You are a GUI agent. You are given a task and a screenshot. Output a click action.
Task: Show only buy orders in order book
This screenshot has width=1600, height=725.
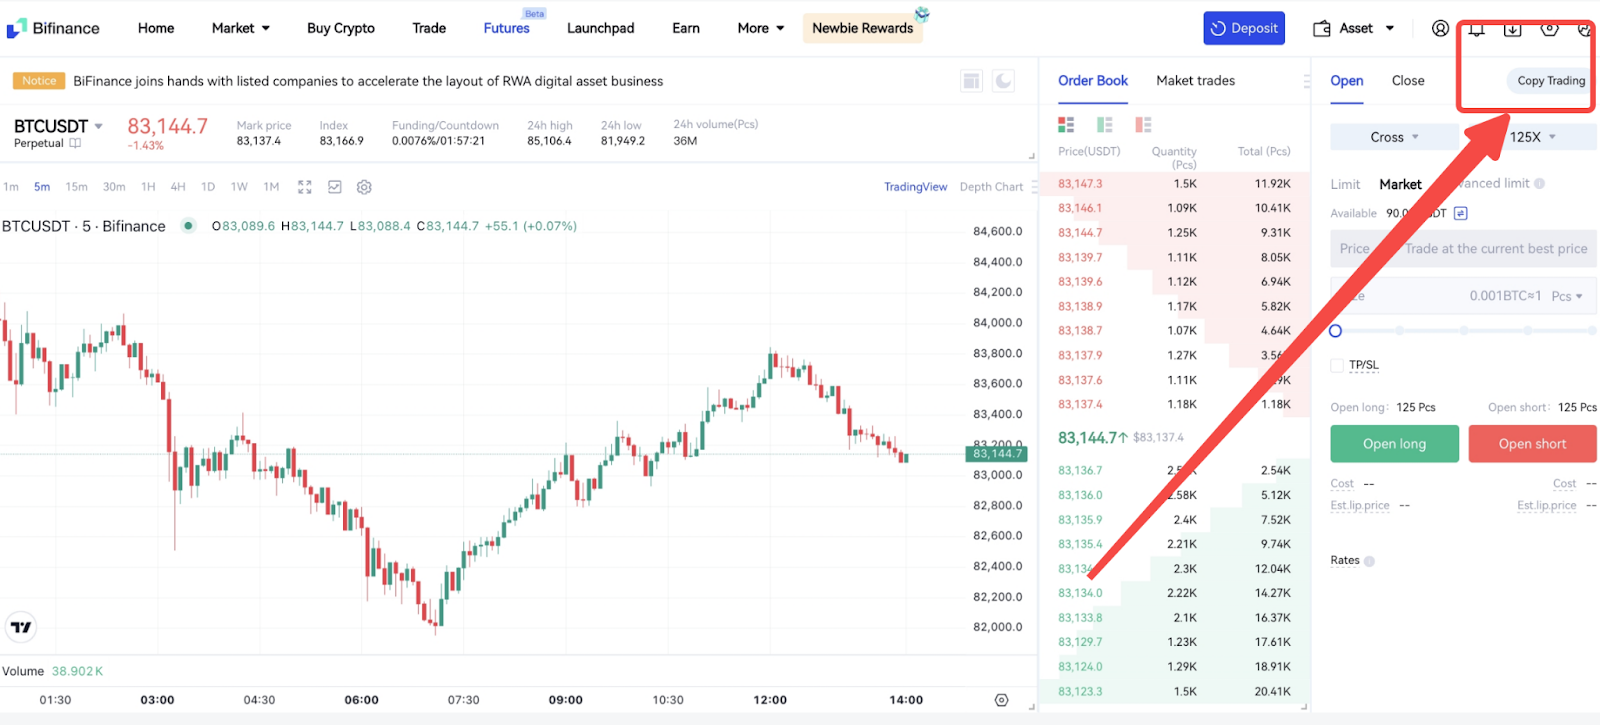click(x=1105, y=125)
